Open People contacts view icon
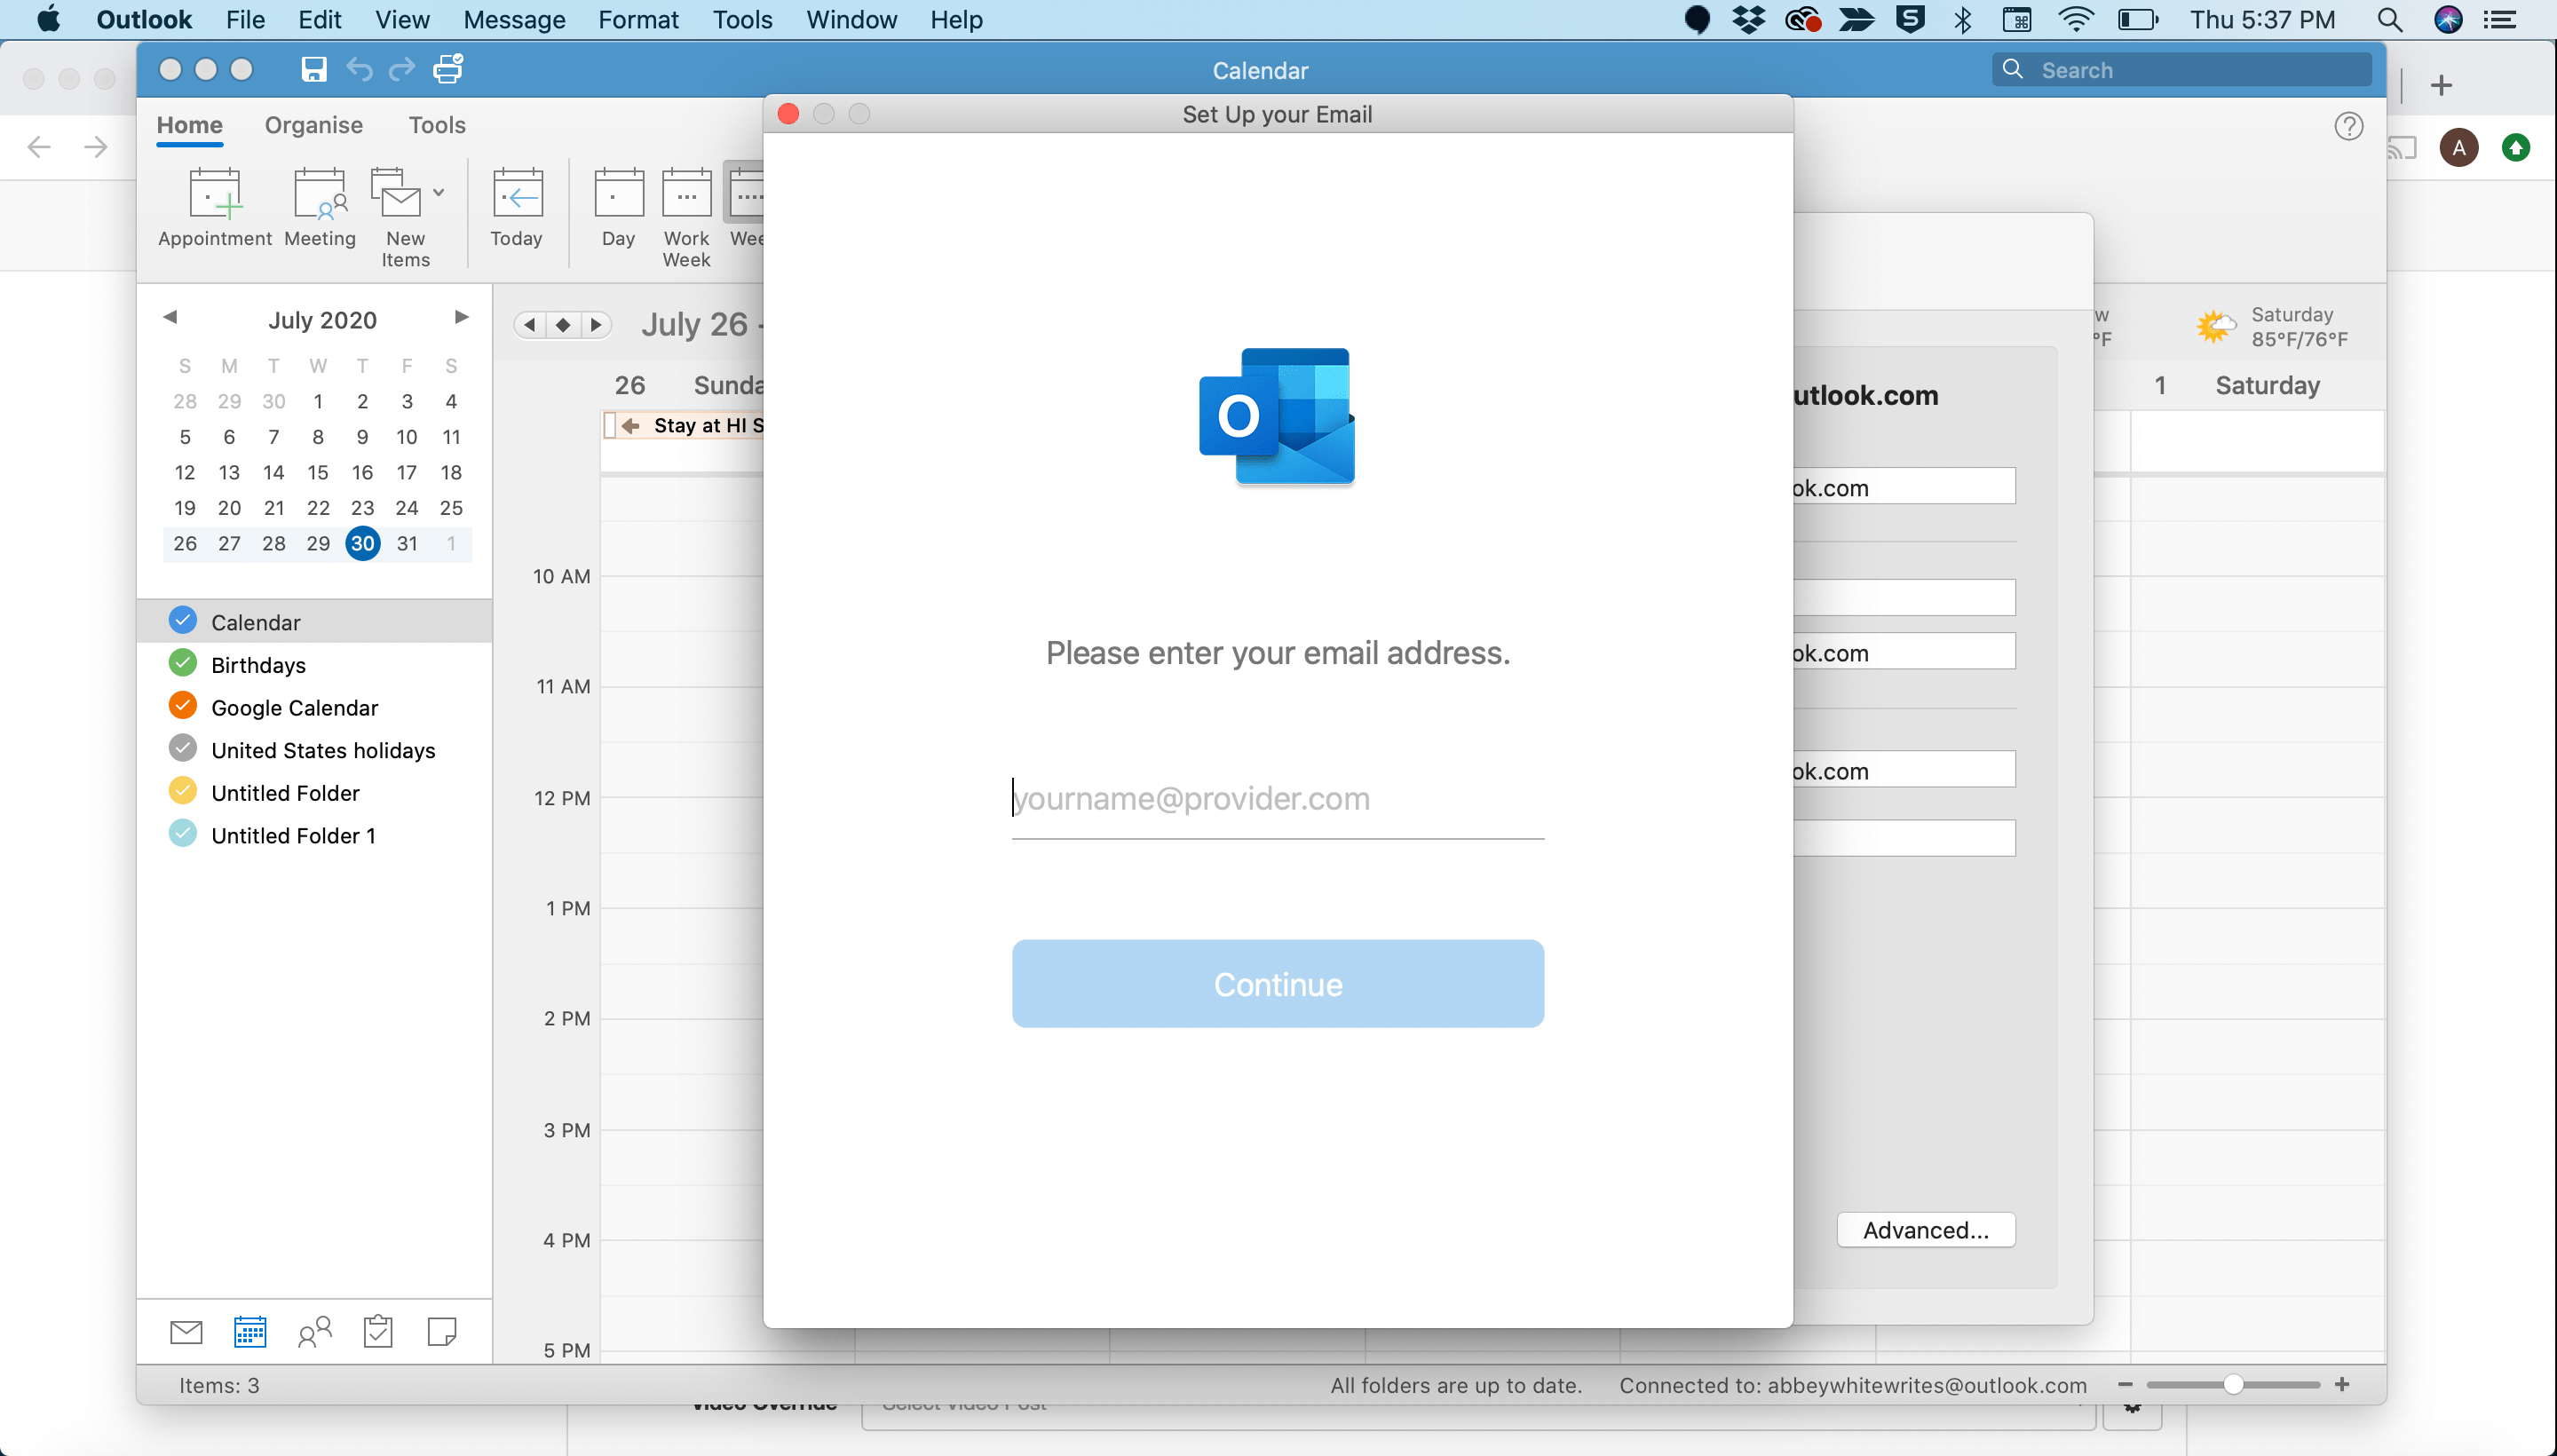2557x1456 pixels. (314, 1331)
